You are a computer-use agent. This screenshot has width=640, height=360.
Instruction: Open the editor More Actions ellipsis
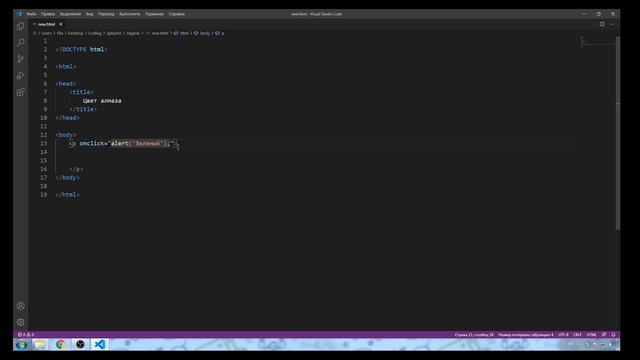click(612, 24)
